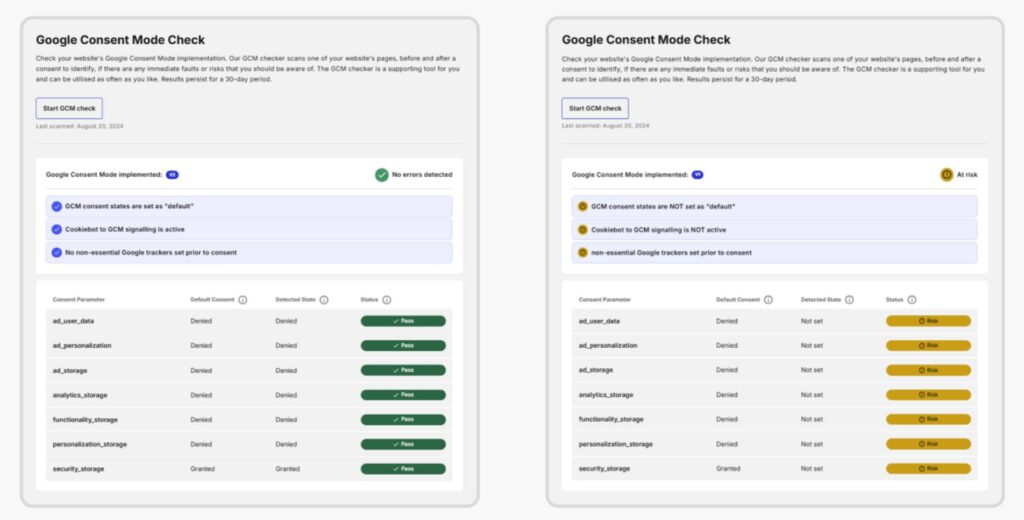Click Last scanned date in right panel
1024x520 pixels.
click(x=605, y=125)
